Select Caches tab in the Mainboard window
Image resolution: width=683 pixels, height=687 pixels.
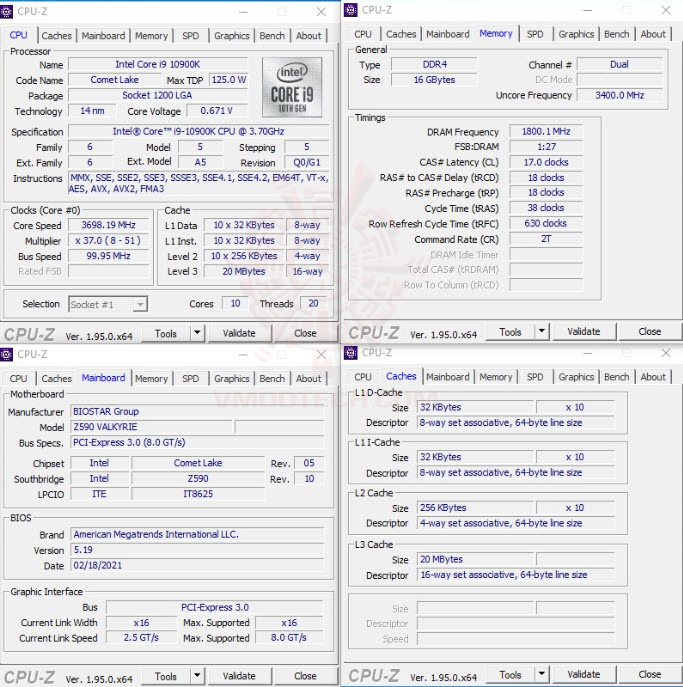click(x=57, y=379)
